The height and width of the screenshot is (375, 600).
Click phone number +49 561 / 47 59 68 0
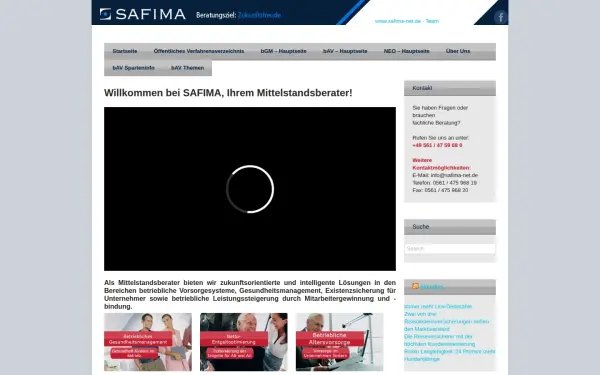437,145
